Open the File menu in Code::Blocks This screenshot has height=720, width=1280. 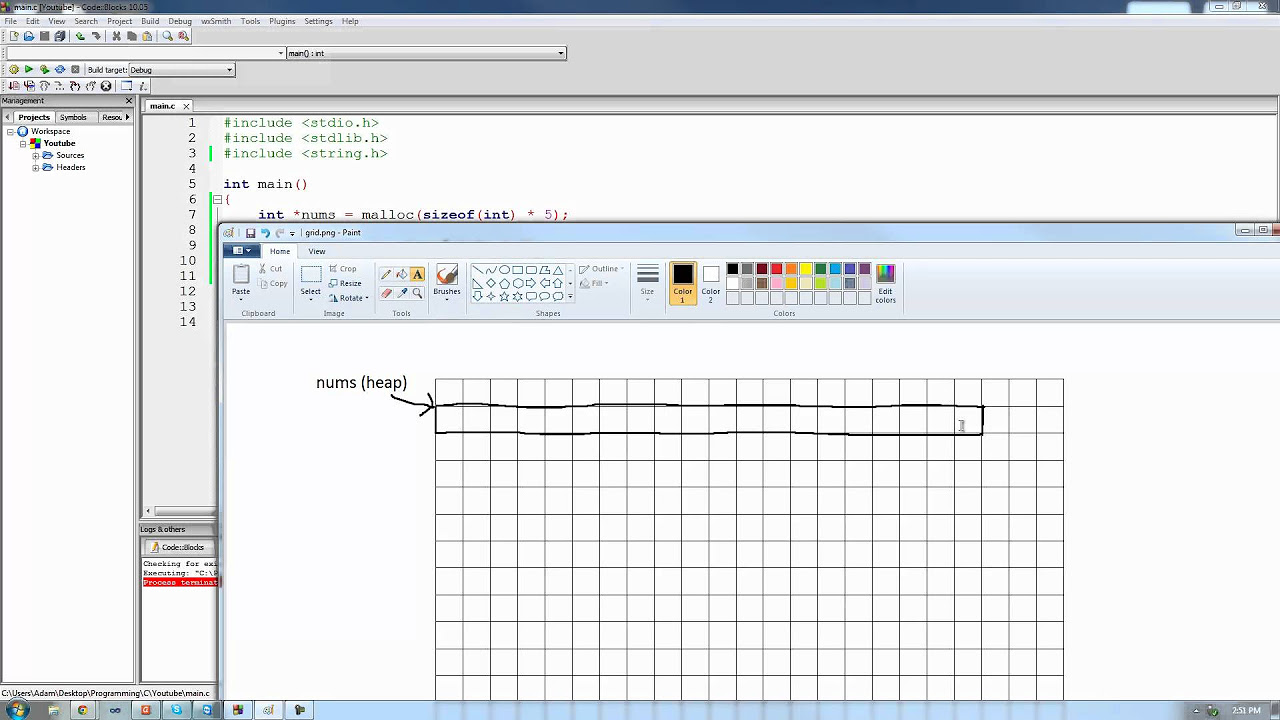pyautogui.click(x=11, y=21)
